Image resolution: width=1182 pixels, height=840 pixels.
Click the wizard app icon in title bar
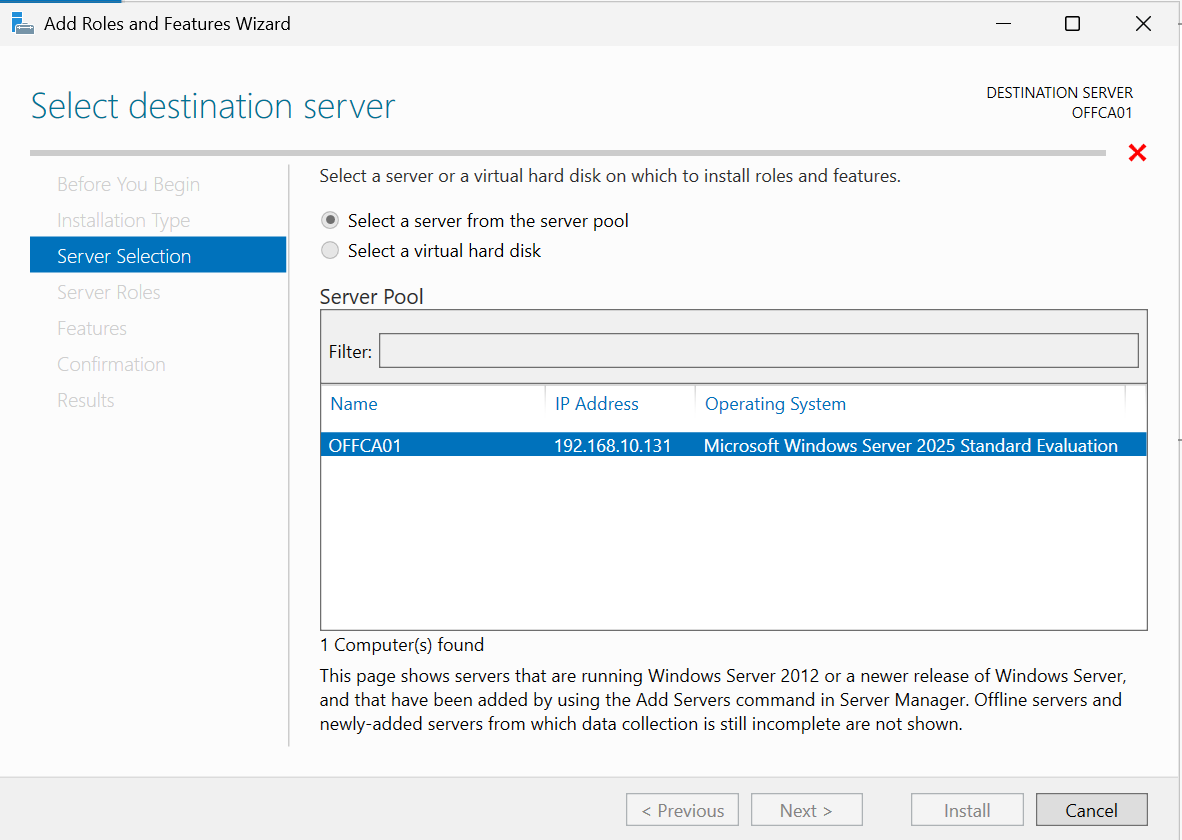(x=22, y=23)
